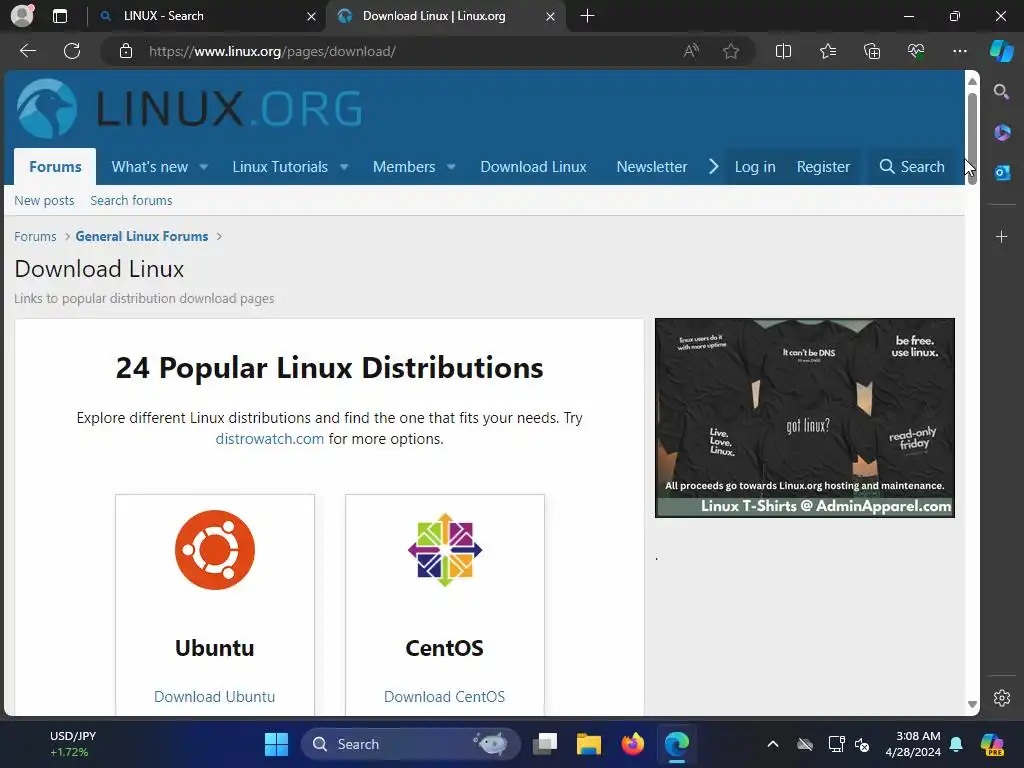Screen dimensions: 1024x768
Task: Open File Explorer from taskbar
Action: 588,744
